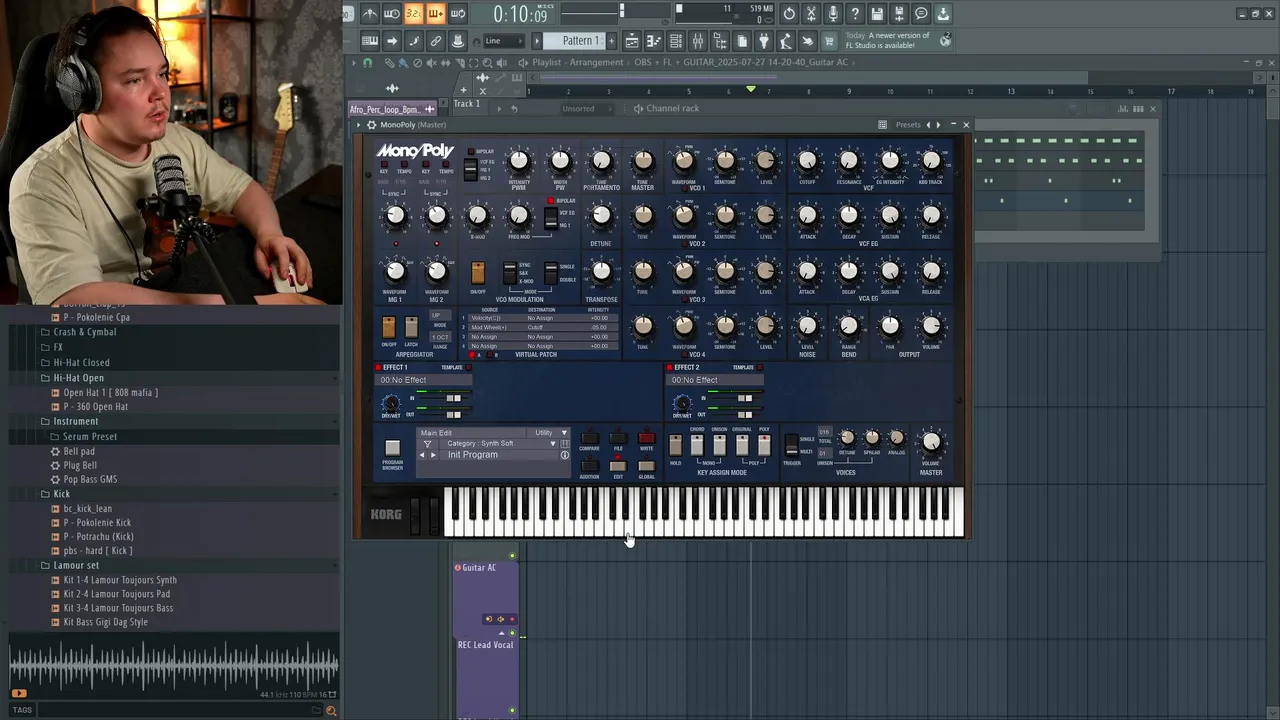Toggle the 3-2-1 countdown before recording
The width and height of the screenshot is (1280, 720).
click(x=413, y=13)
